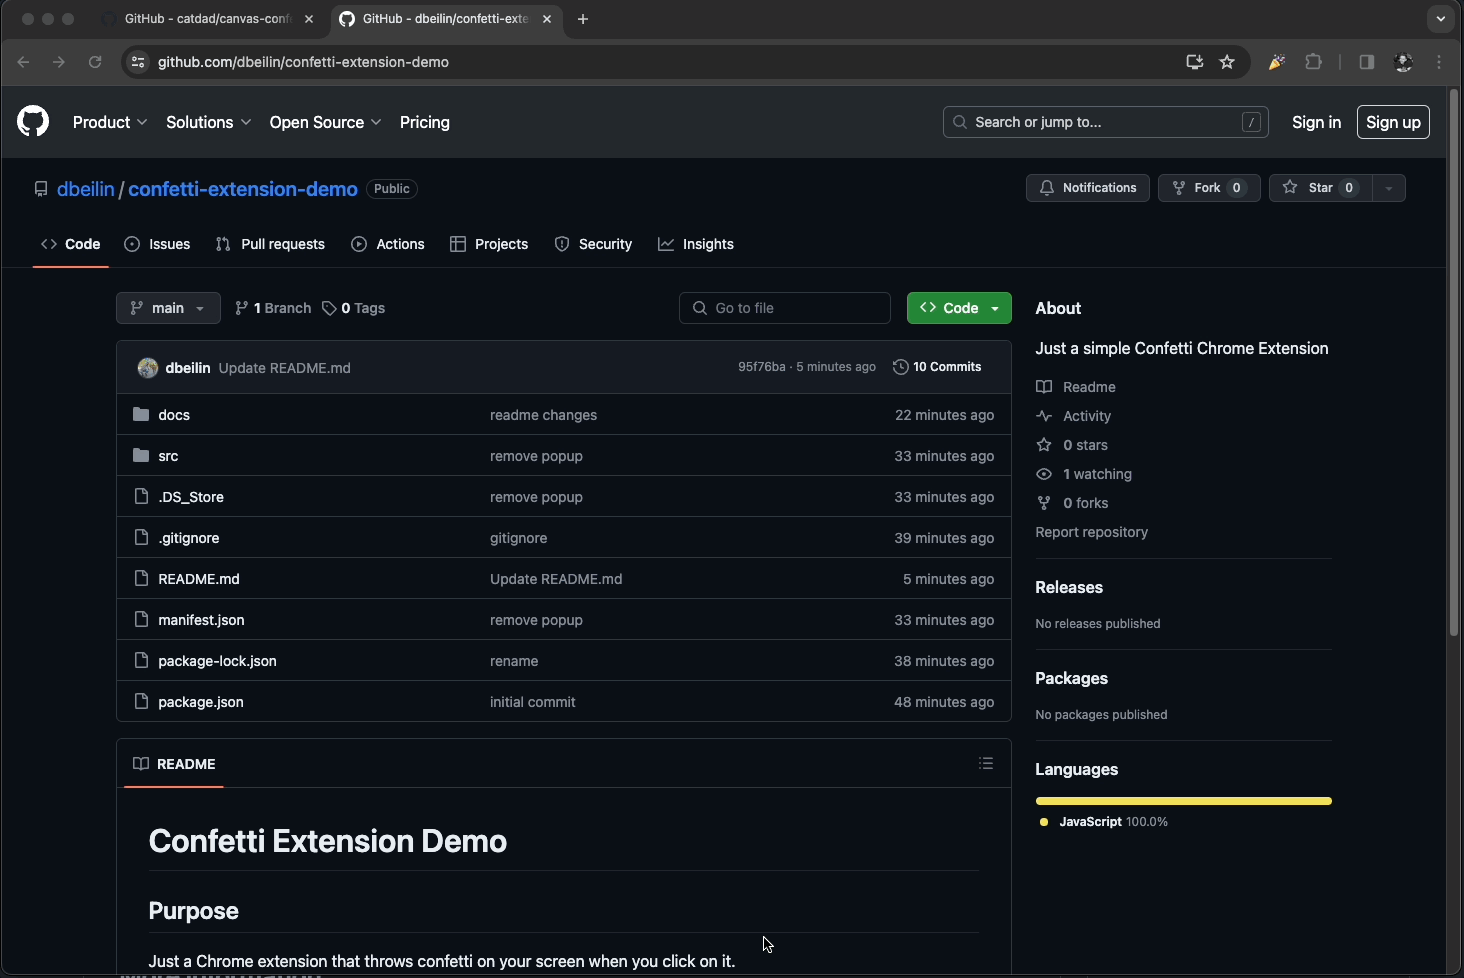Expand the Solutions menu
This screenshot has height=978, width=1464.
coord(209,122)
